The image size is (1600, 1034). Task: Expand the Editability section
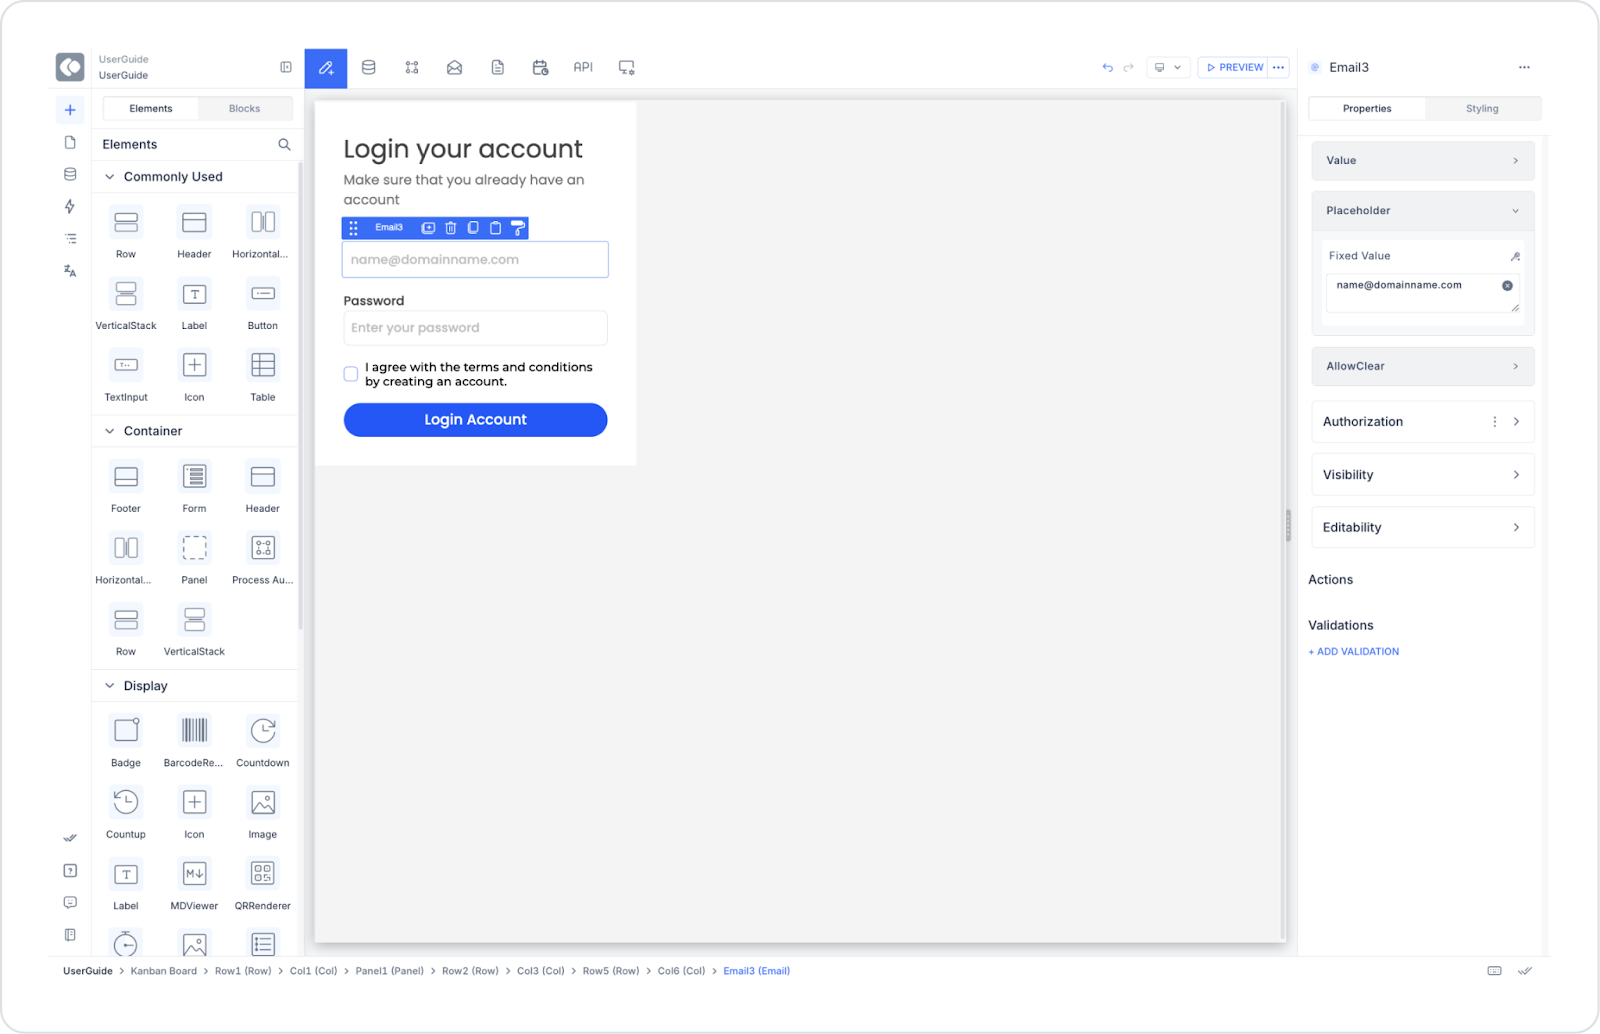pos(1422,528)
